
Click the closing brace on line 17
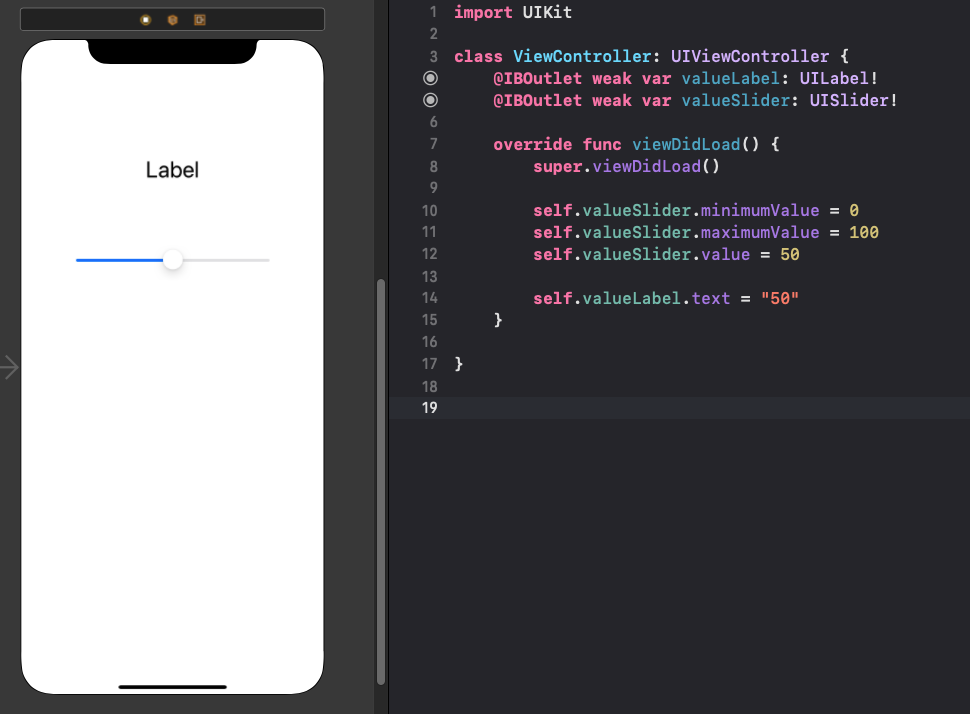click(458, 364)
